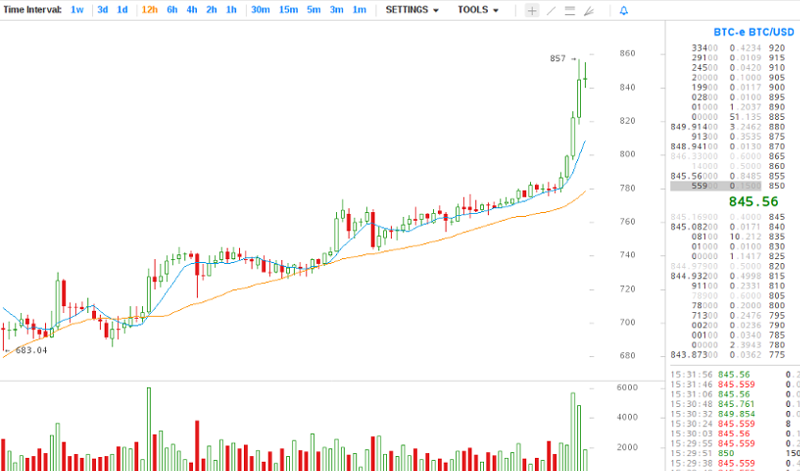Screen dimensions: 800x471
Task: Click the 680 price axis label
Action: 628,356
